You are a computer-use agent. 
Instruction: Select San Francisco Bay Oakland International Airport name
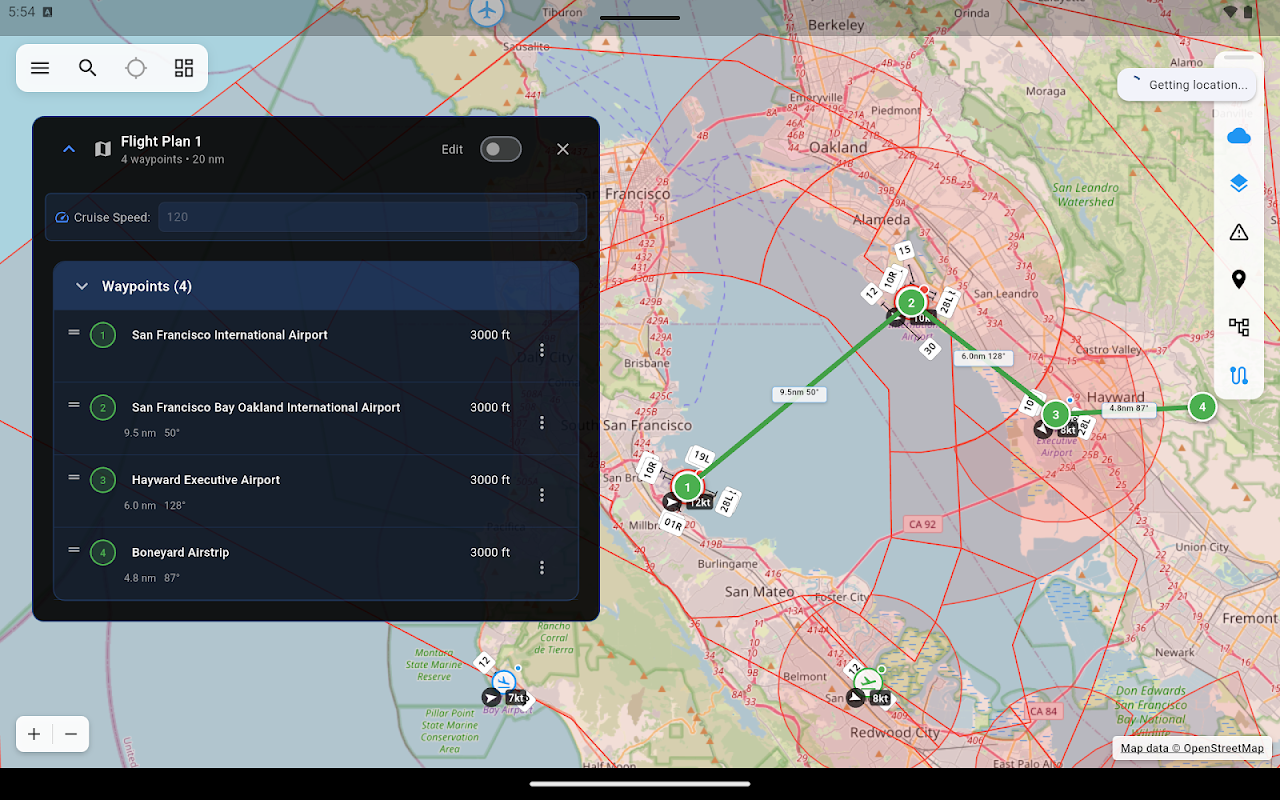point(266,407)
